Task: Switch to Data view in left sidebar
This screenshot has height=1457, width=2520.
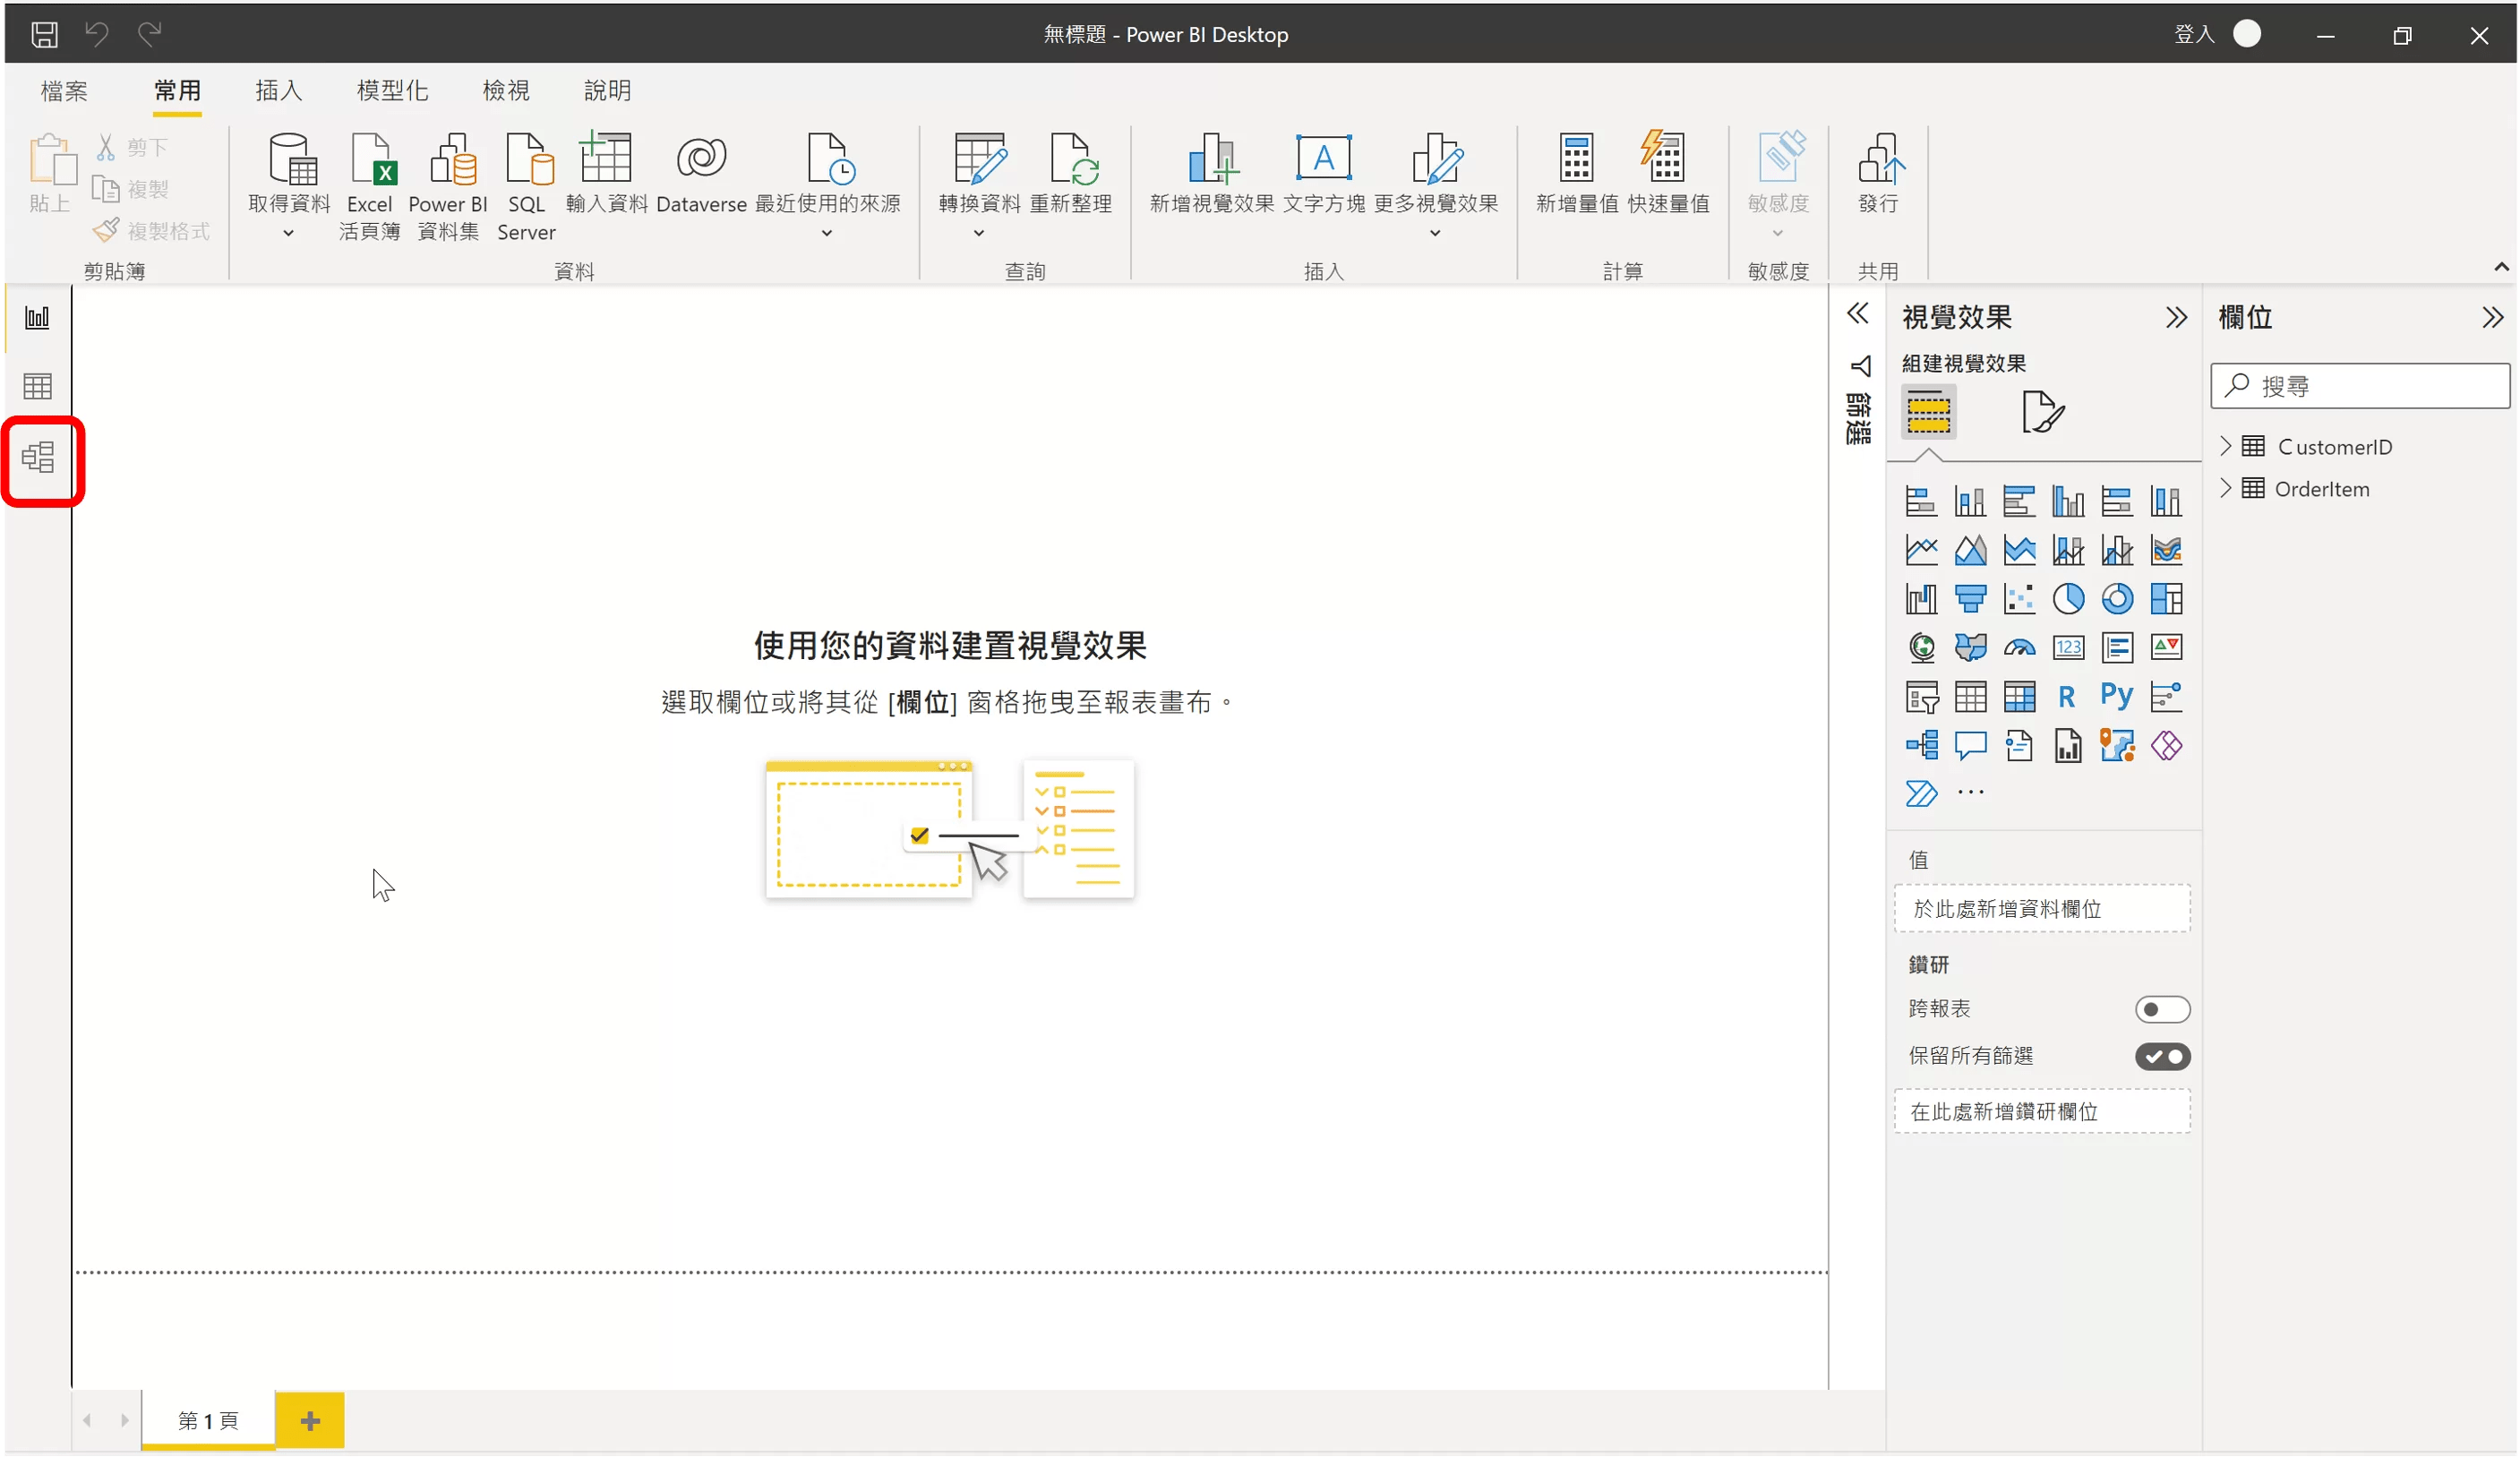Action: (38, 386)
